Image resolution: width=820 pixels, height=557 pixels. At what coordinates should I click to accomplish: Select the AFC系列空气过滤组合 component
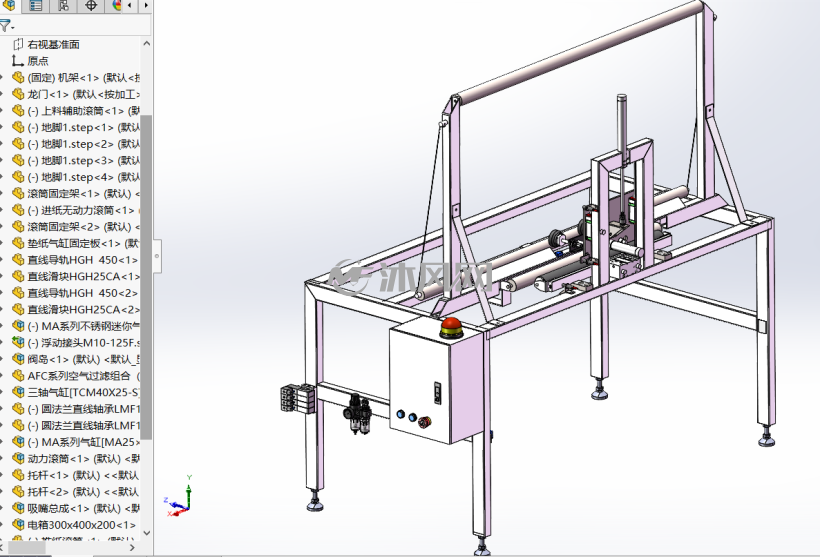(76, 376)
